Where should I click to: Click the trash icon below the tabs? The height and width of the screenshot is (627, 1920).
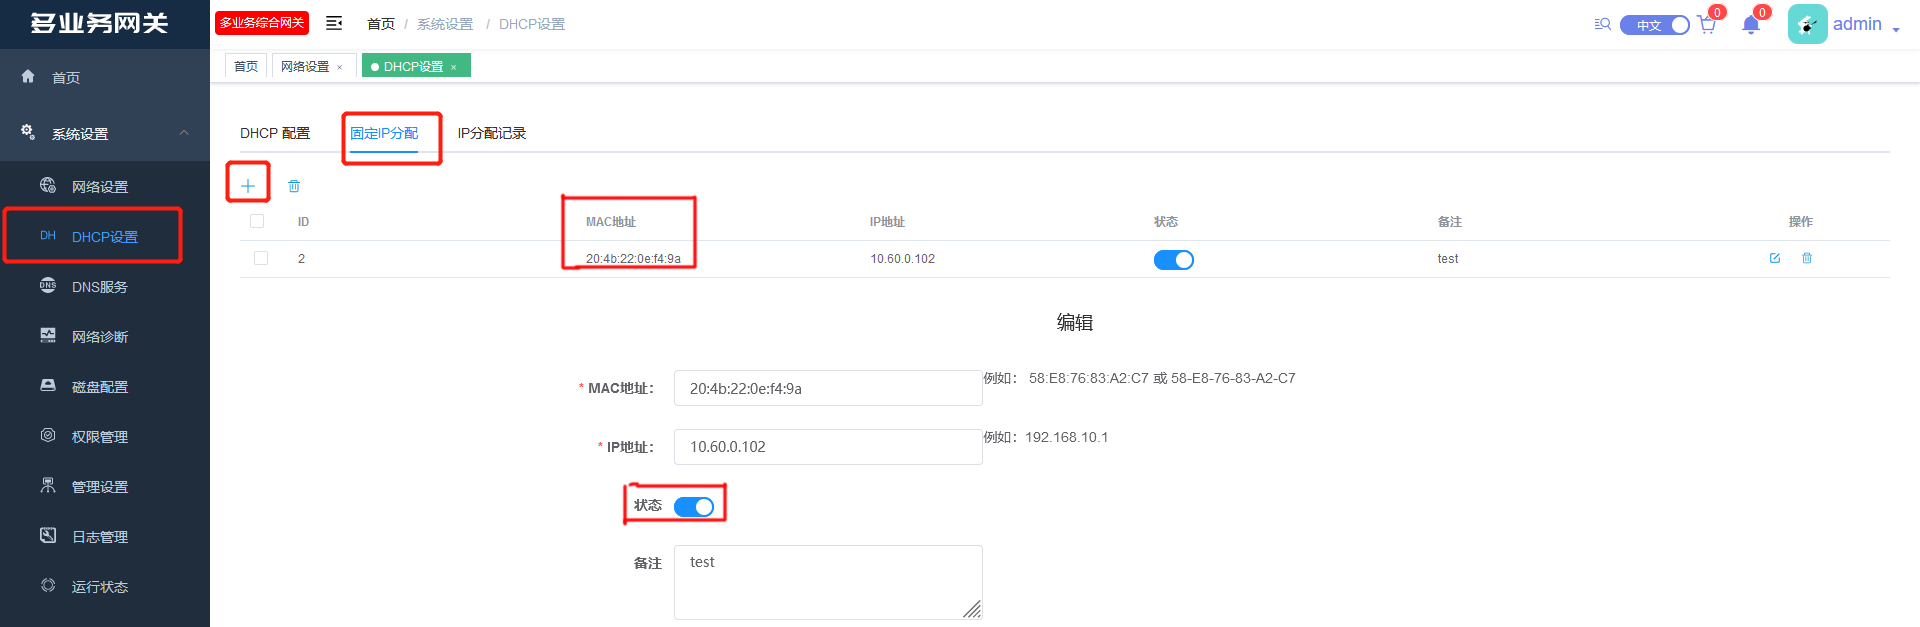point(294,186)
